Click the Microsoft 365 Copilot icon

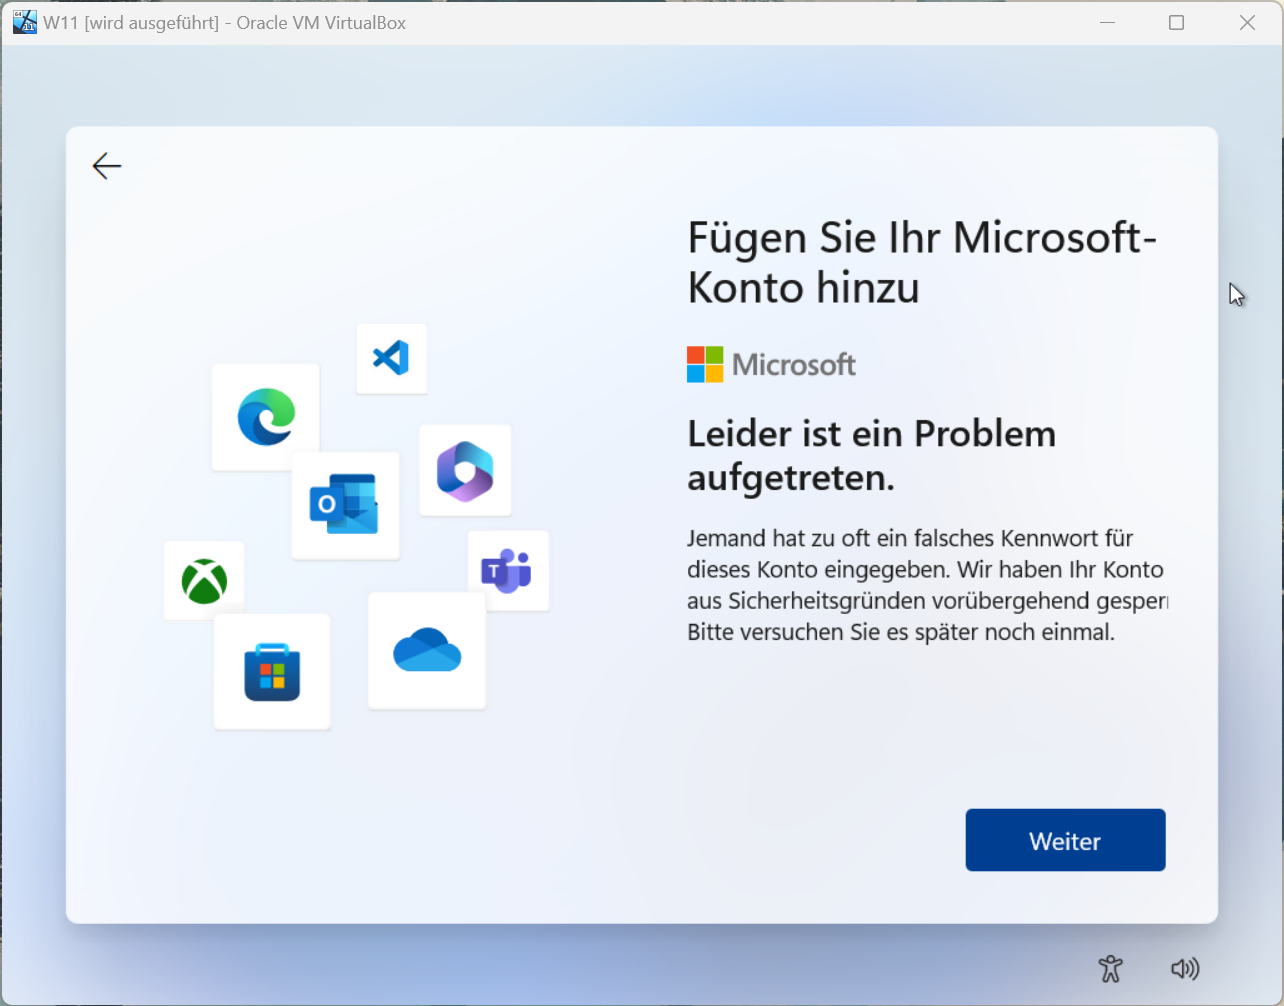point(465,471)
